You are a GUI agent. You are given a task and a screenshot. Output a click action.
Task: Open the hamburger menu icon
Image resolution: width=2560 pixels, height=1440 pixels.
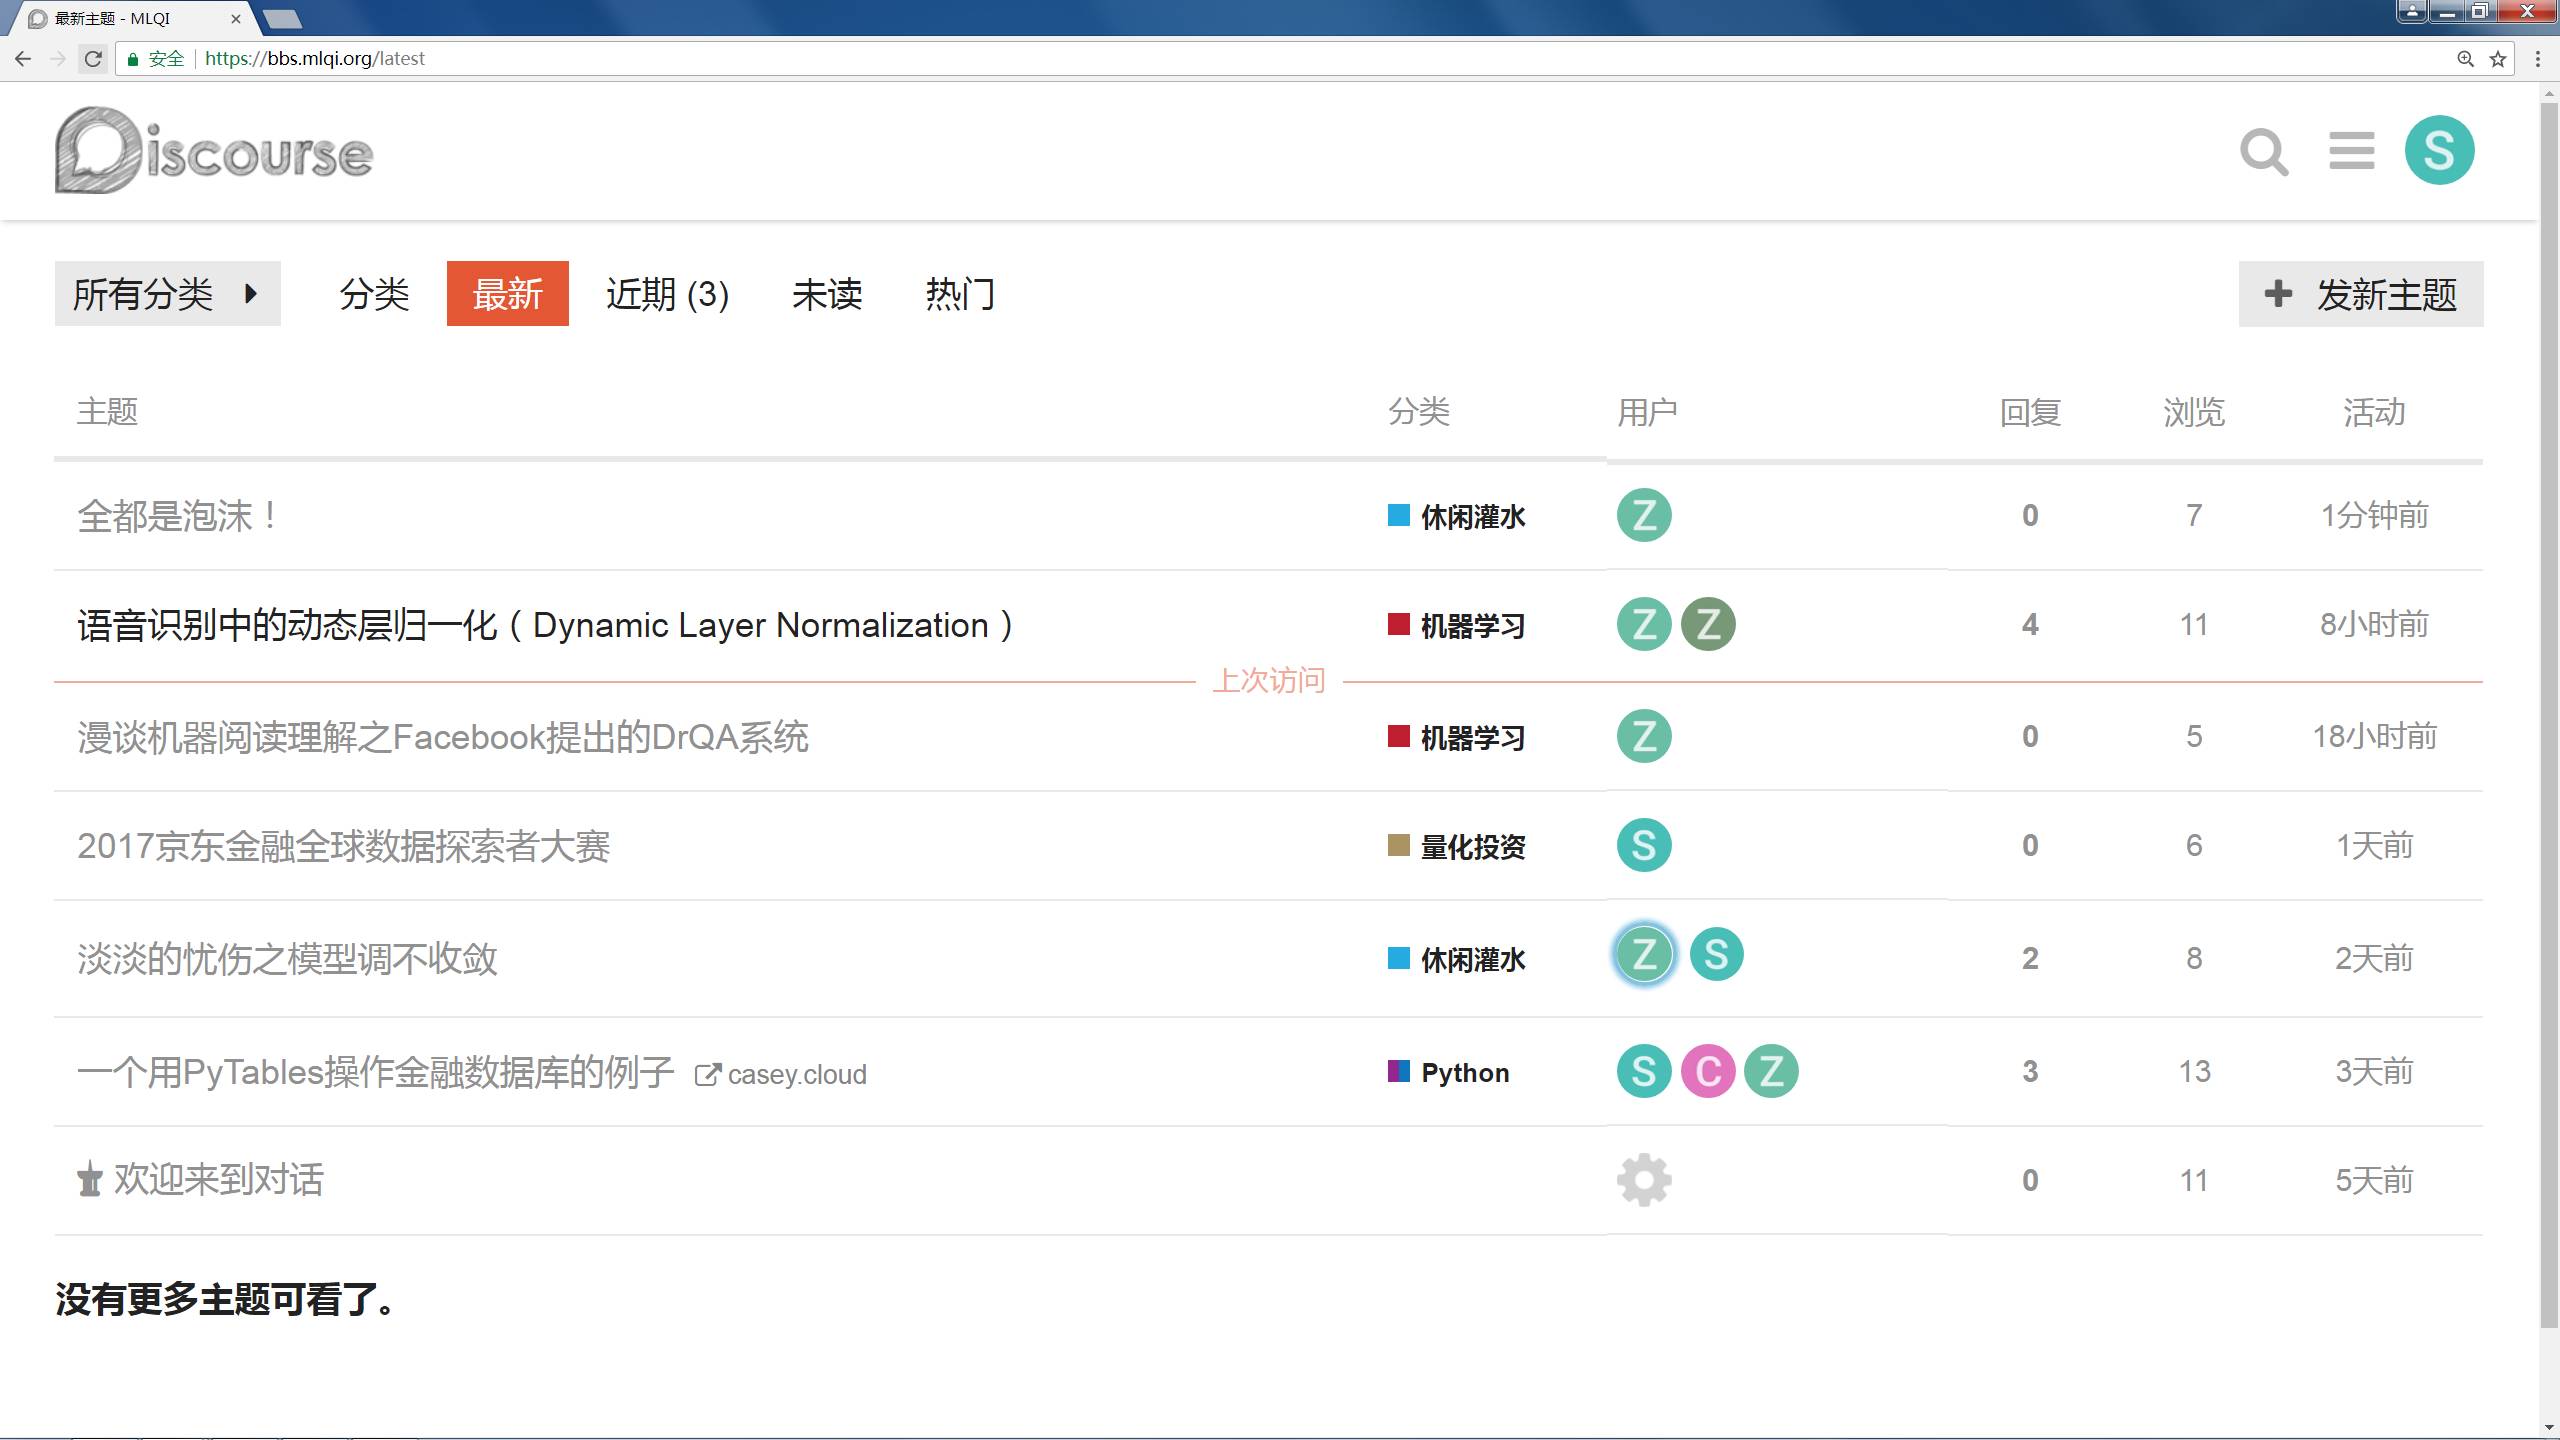pyautogui.click(x=2351, y=152)
